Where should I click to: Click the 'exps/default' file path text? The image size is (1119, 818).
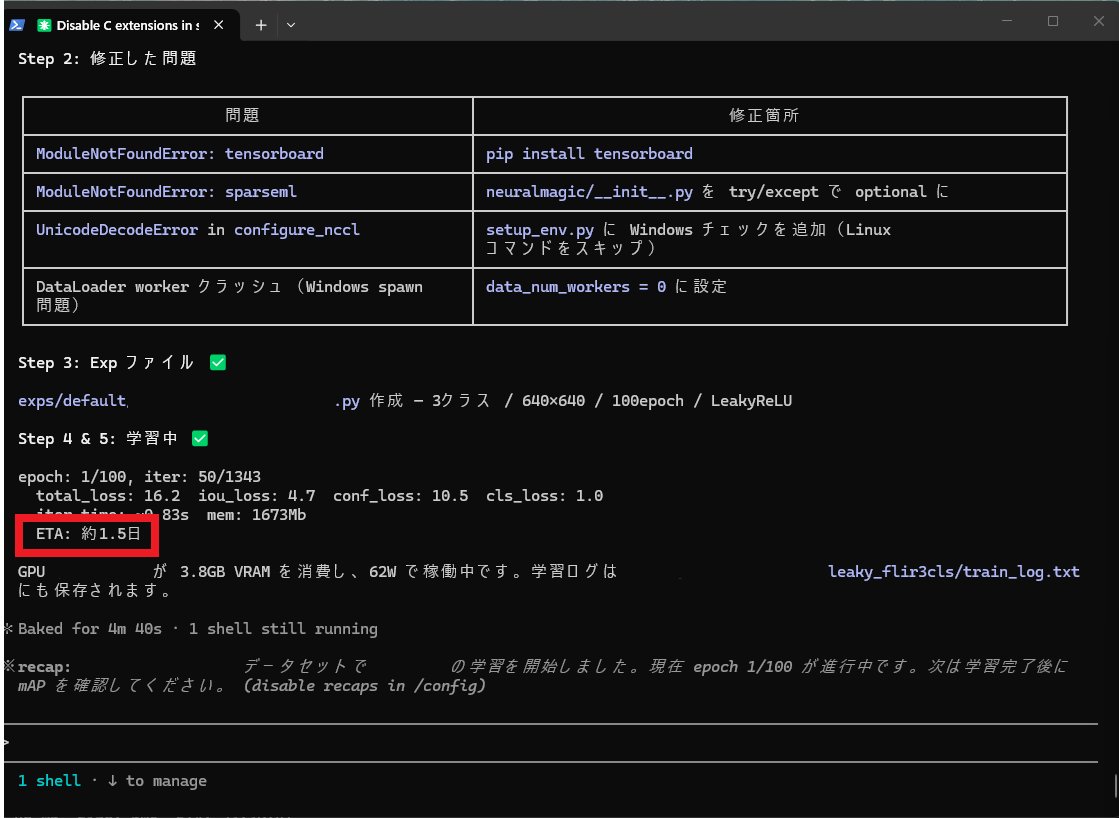tap(72, 400)
